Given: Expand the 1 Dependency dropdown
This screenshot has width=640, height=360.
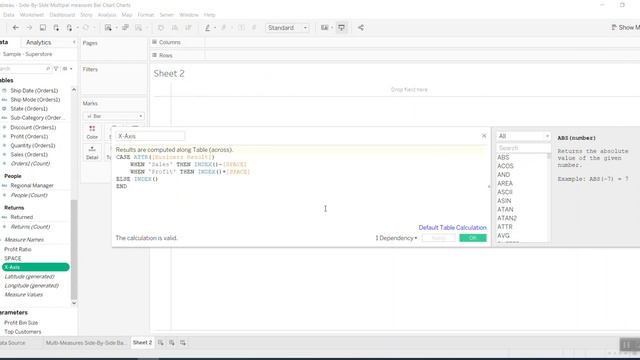Looking at the screenshot, I should pyautogui.click(x=396, y=238).
